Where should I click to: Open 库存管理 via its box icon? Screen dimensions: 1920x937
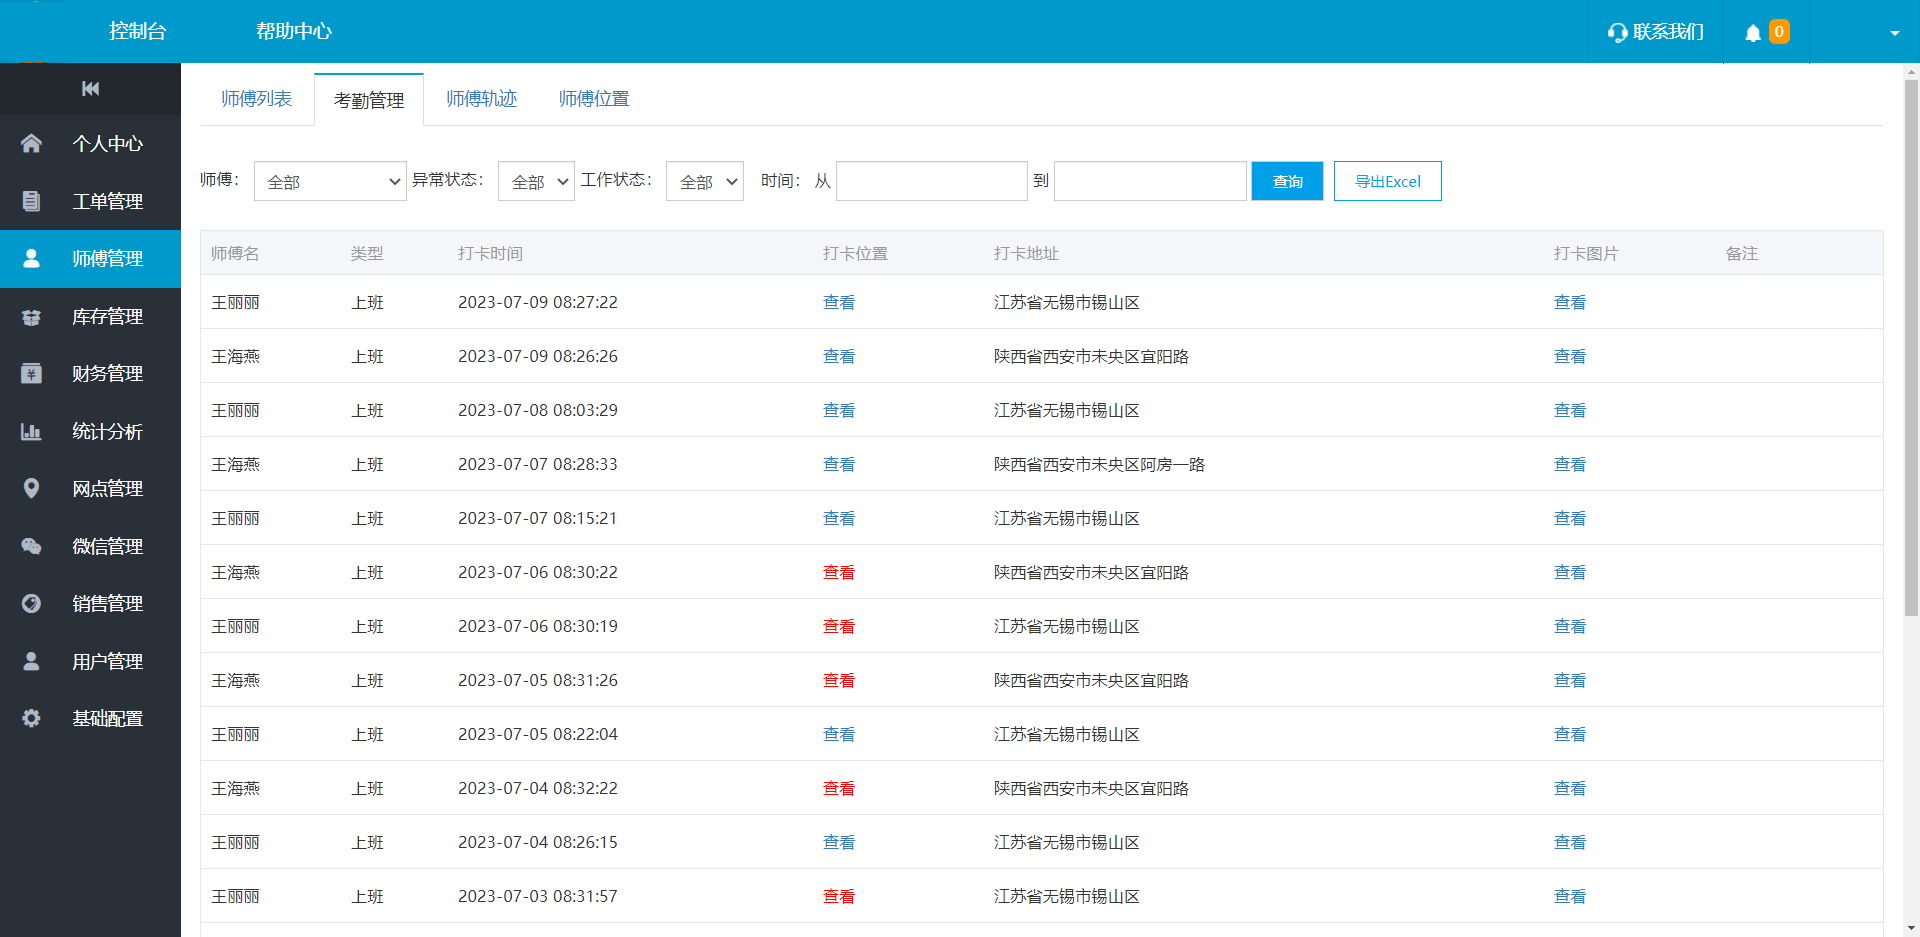[31, 317]
